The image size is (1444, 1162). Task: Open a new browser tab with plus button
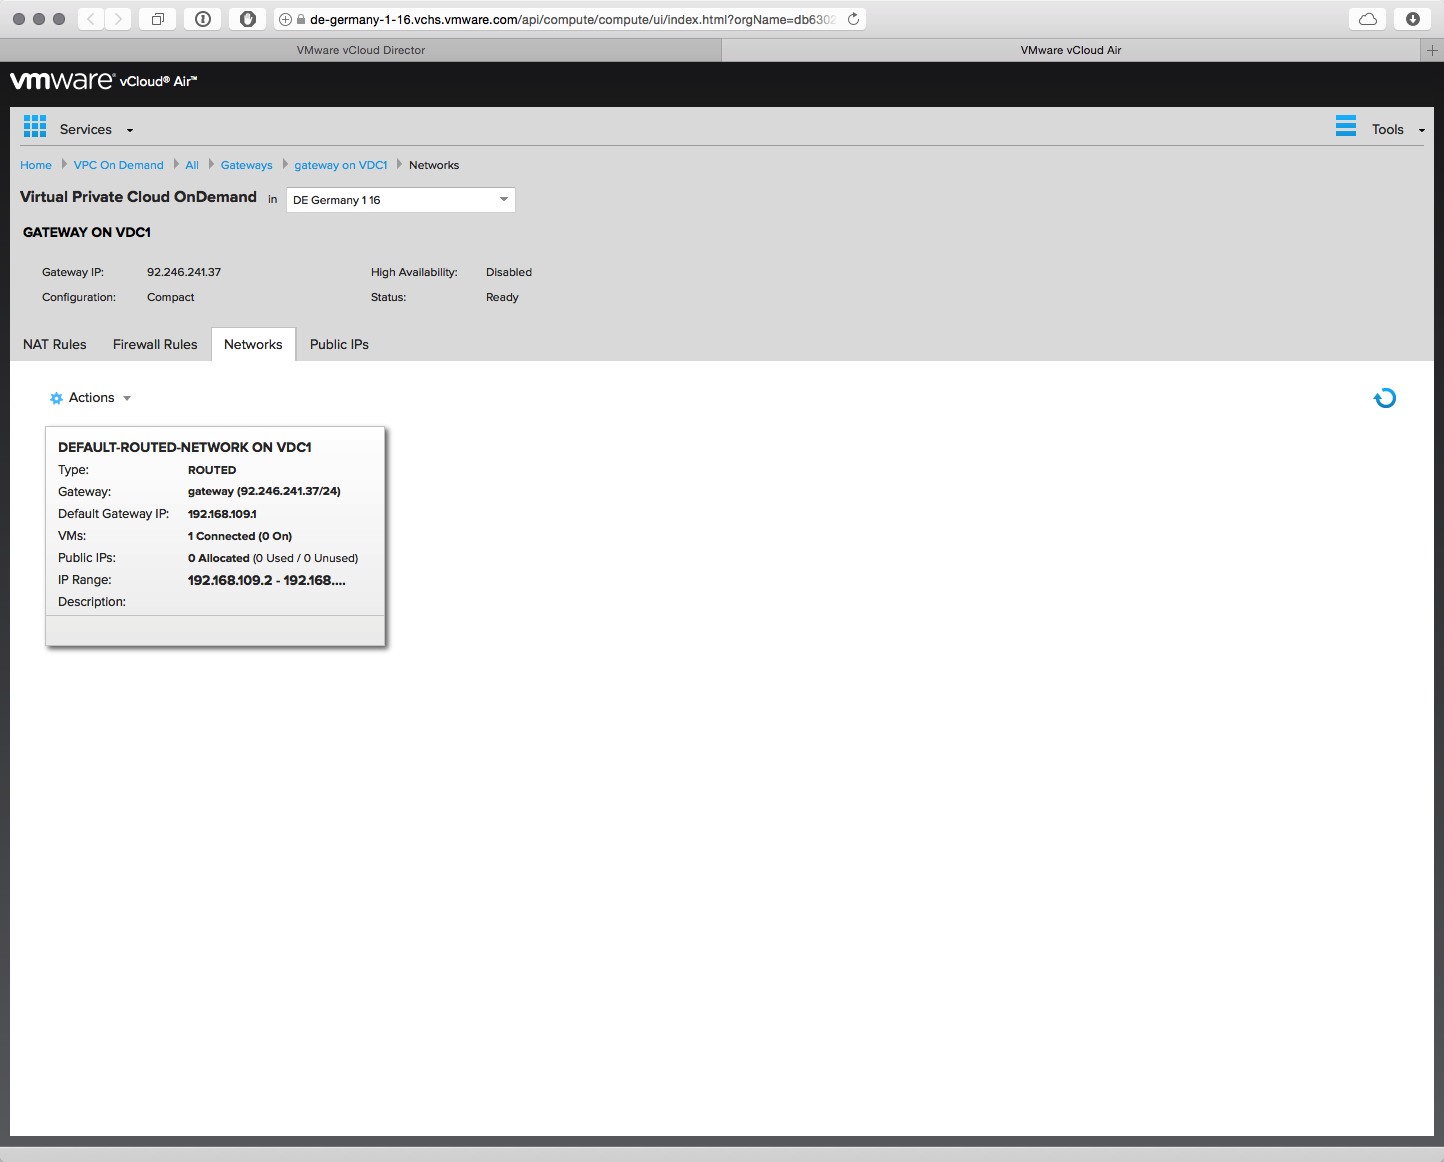coord(1431,50)
